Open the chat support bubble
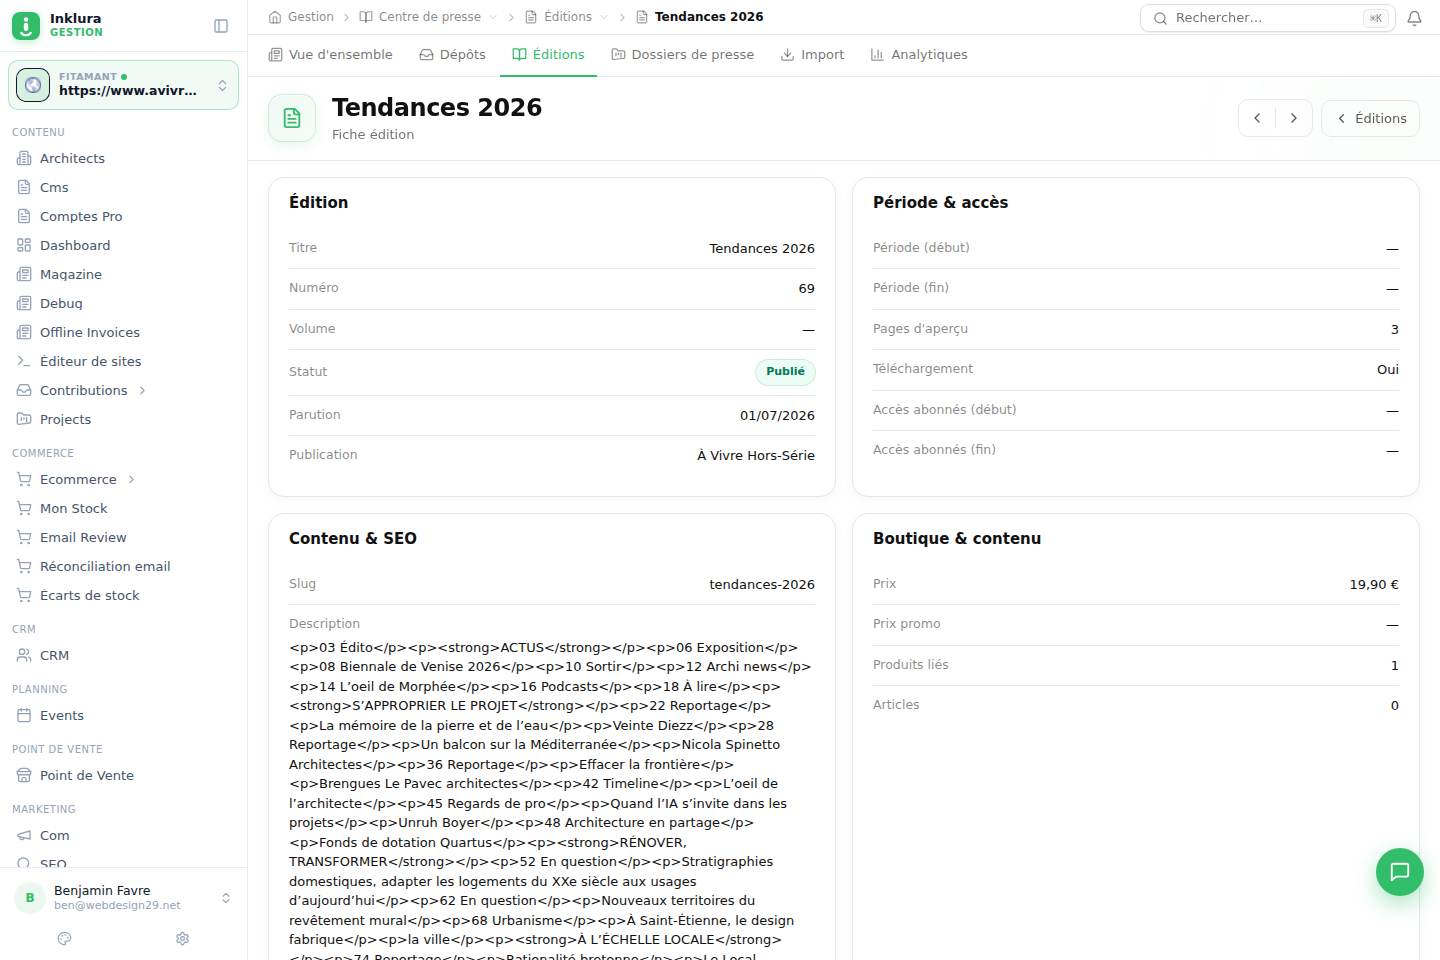Screen dimensions: 1440x960 [x=1400, y=872]
